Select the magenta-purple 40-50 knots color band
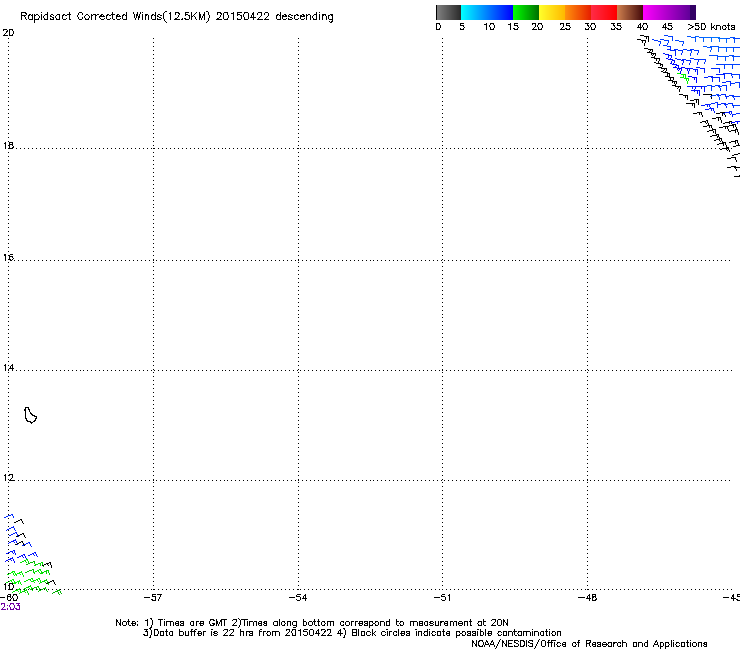This screenshot has width=740, height=650. point(669,12)
